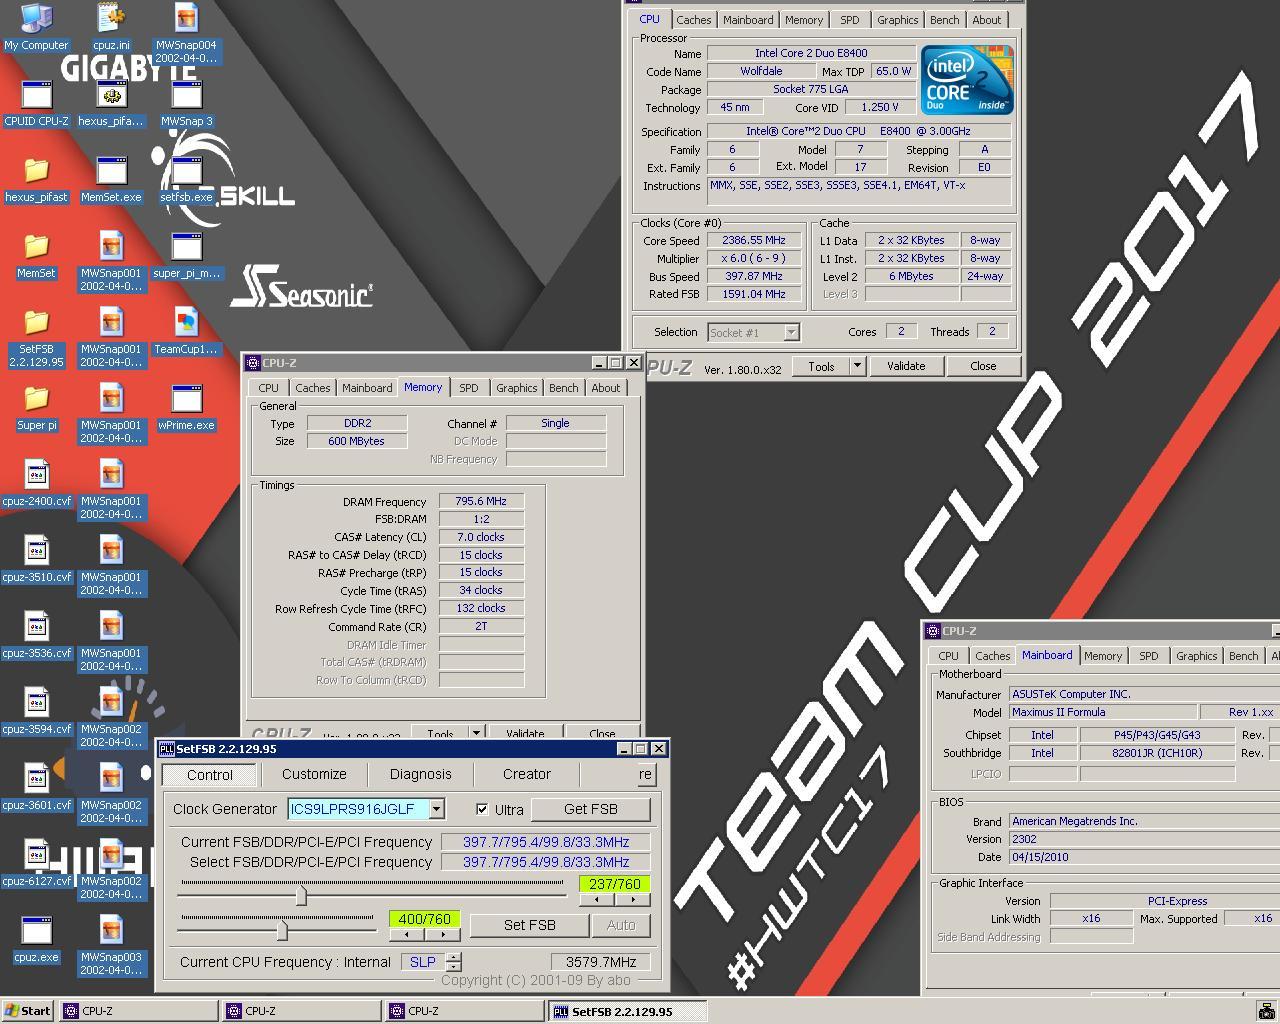This screenshot has height=1024, width=1280.
Task: Switch to the Customize tab in SetFSB
Action: click(x=314, y=774)
